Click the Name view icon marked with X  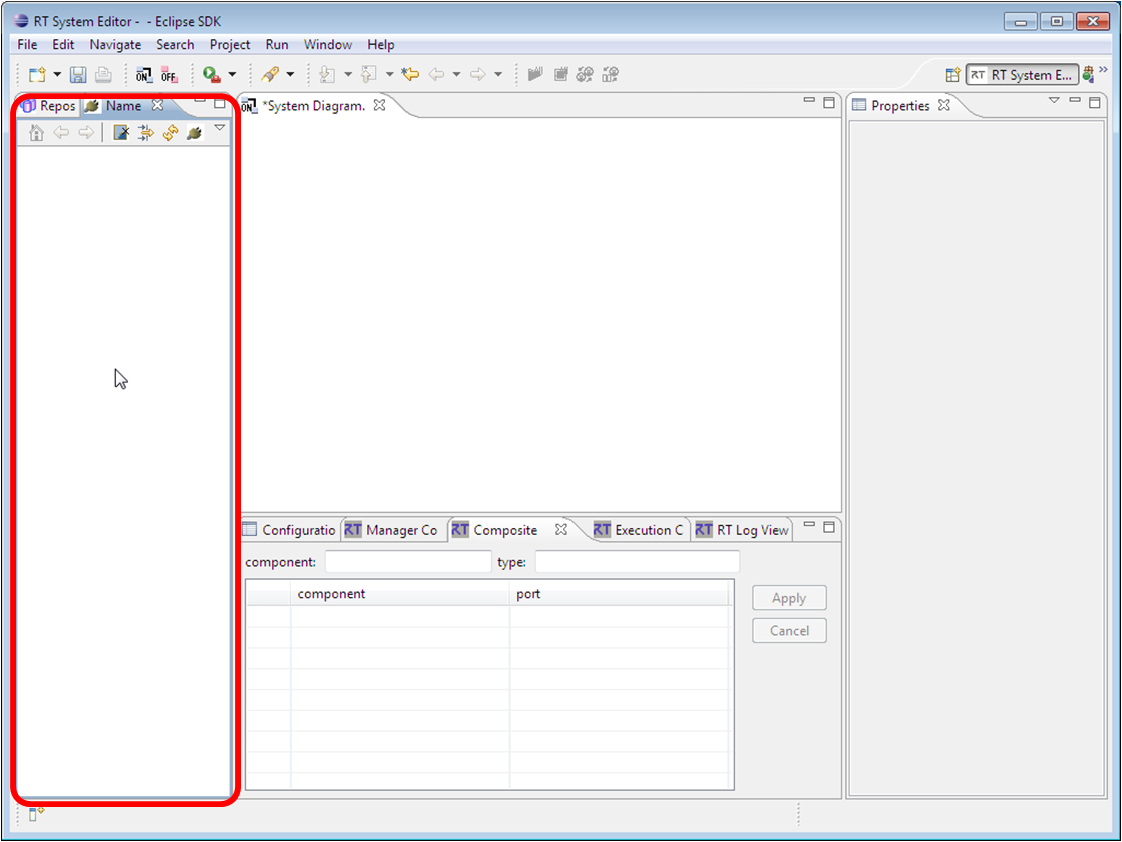click(121, 132)
